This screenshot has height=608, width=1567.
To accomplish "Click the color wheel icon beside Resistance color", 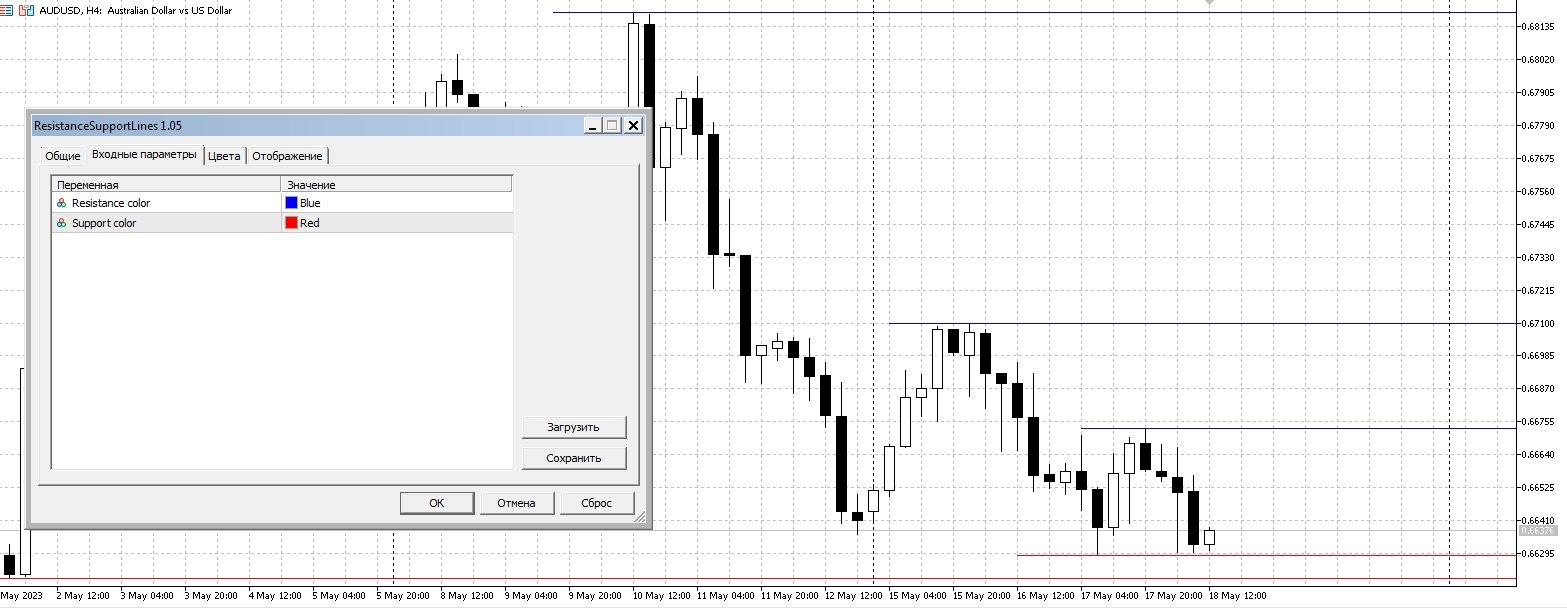I will point(59,202).
